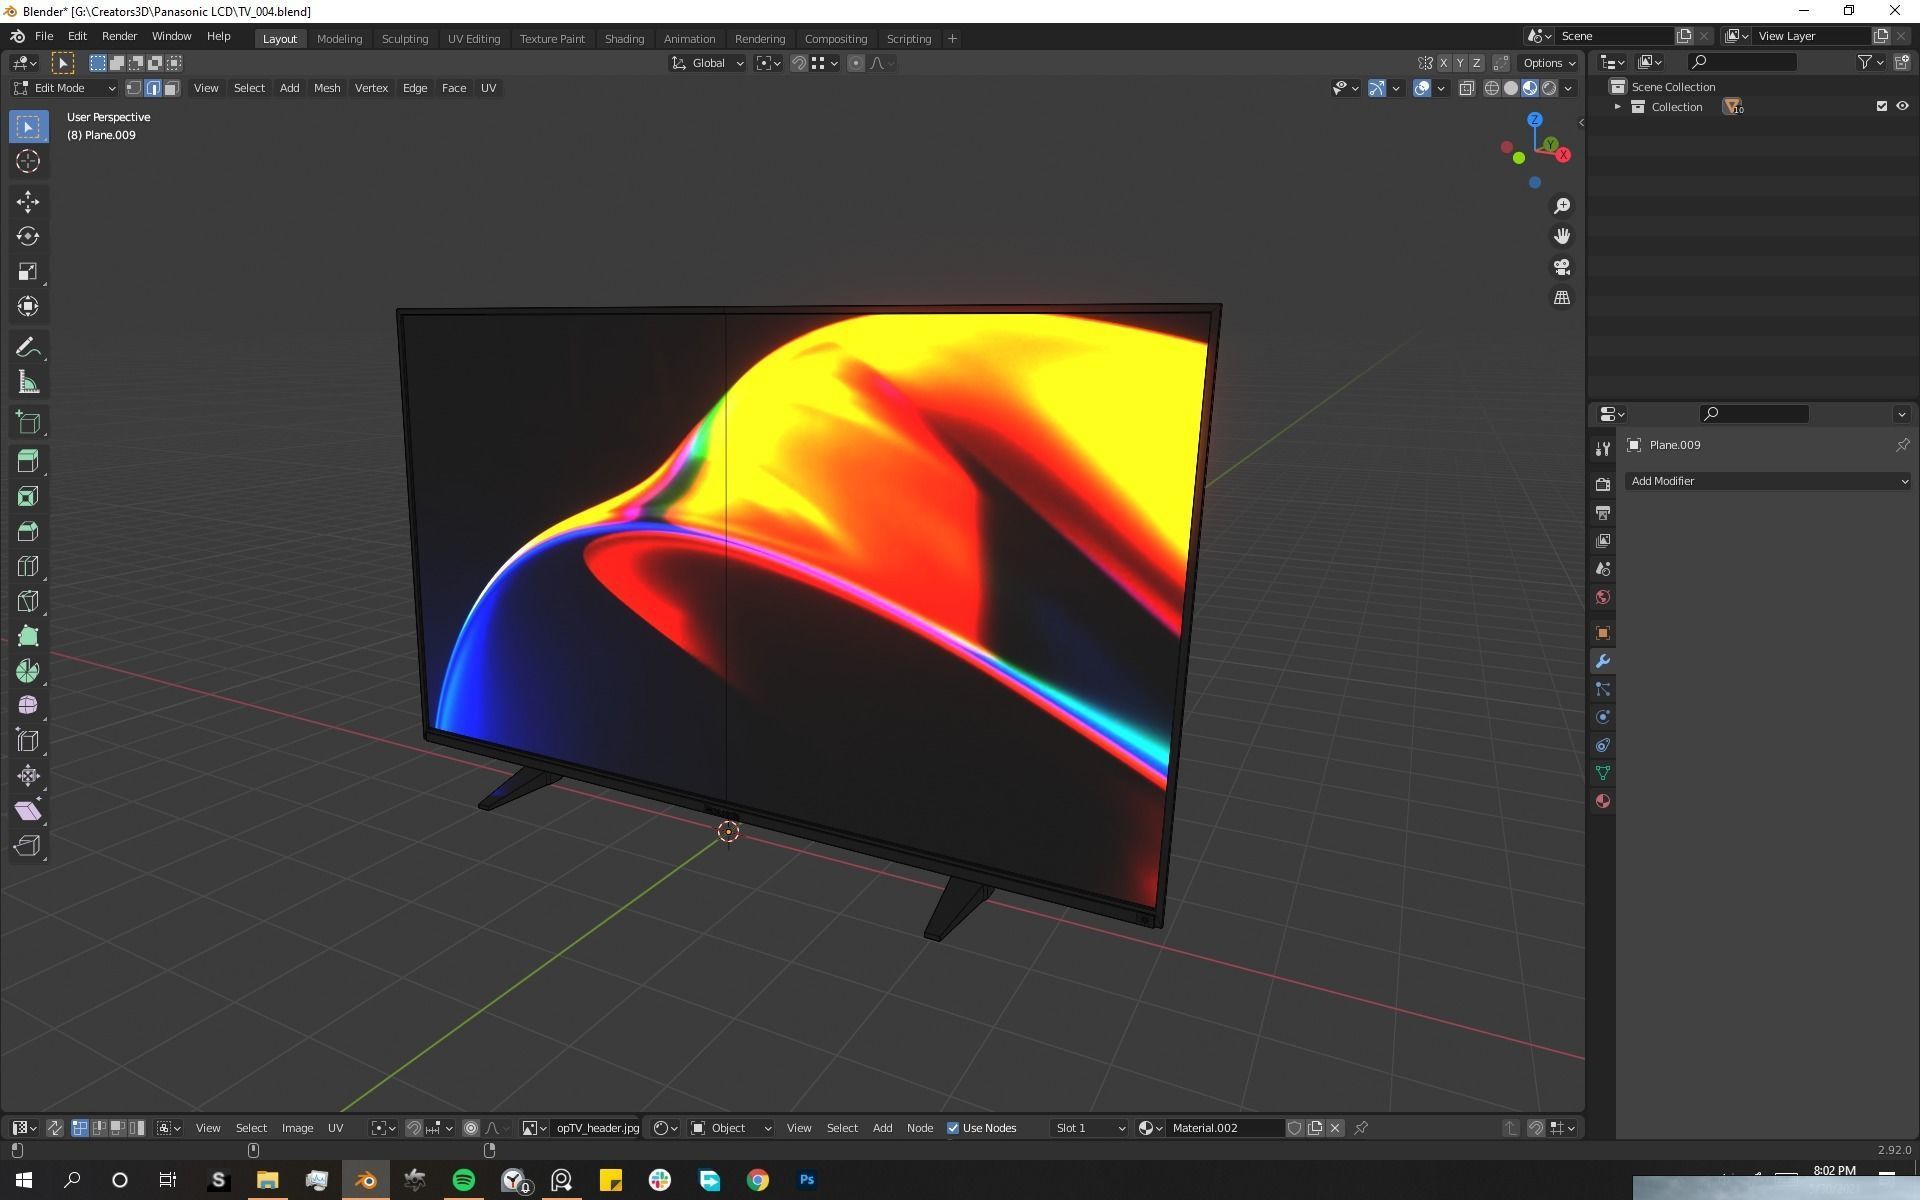Open viewport shading options arrow
The height and width of the screenshot is (1200, 1920).
pos(1568,88)
